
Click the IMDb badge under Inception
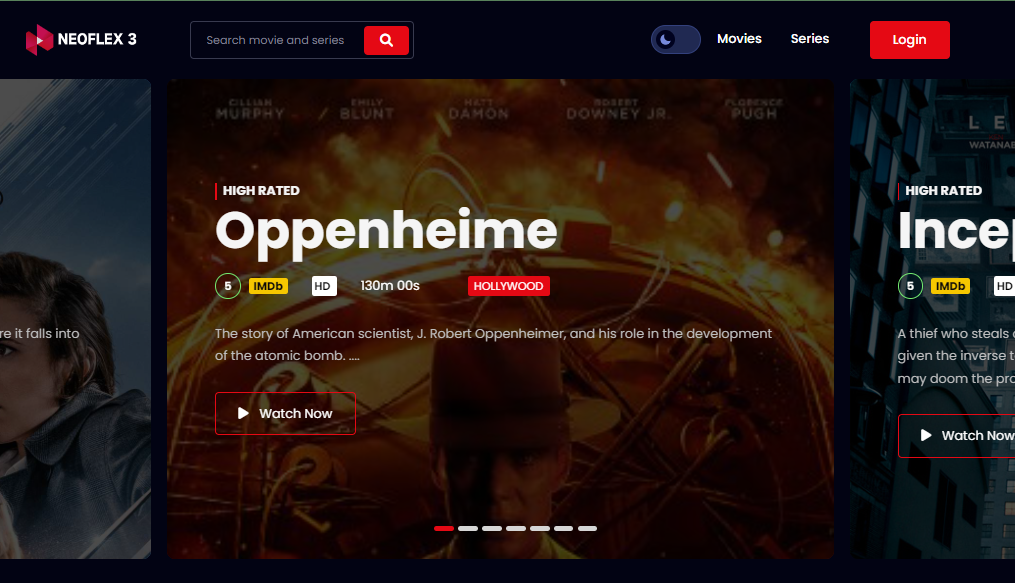pyautogui.click(x=948, y=286)
